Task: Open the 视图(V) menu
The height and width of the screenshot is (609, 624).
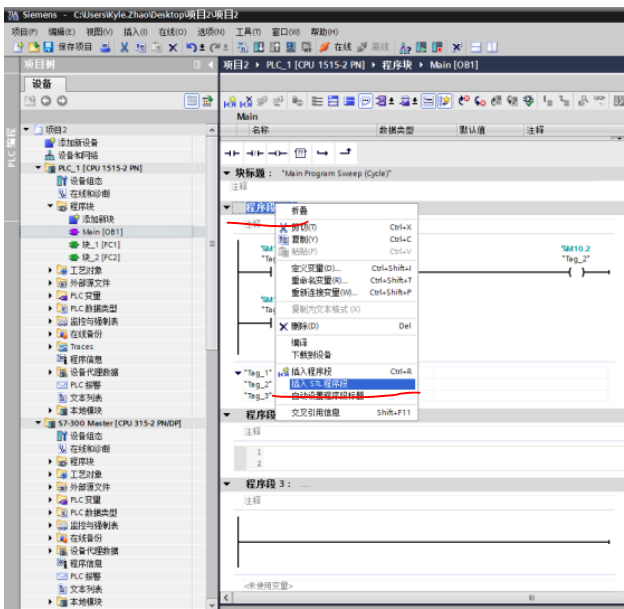Action: 99,32
